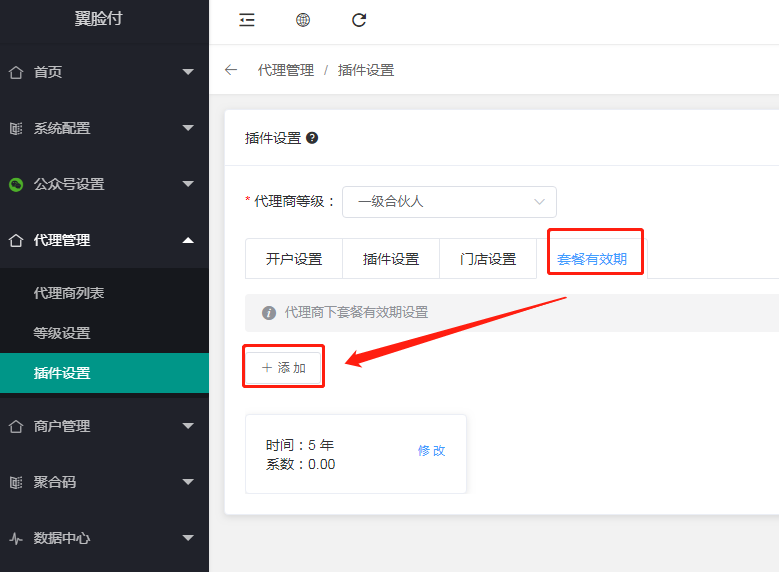
Task: Select 插件设置 in the sidebar submenu
Action: pyautogui.click(x=104, y=373)
